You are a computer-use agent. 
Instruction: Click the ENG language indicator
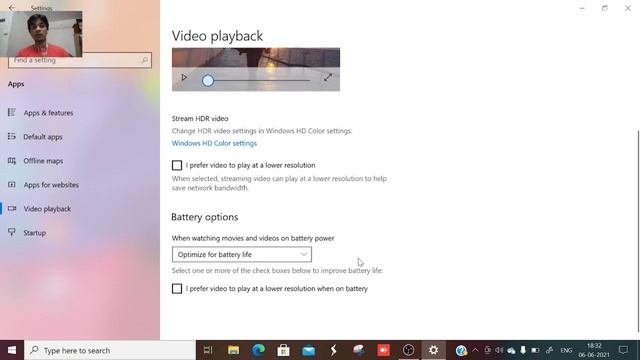click(x=566, y=350)
